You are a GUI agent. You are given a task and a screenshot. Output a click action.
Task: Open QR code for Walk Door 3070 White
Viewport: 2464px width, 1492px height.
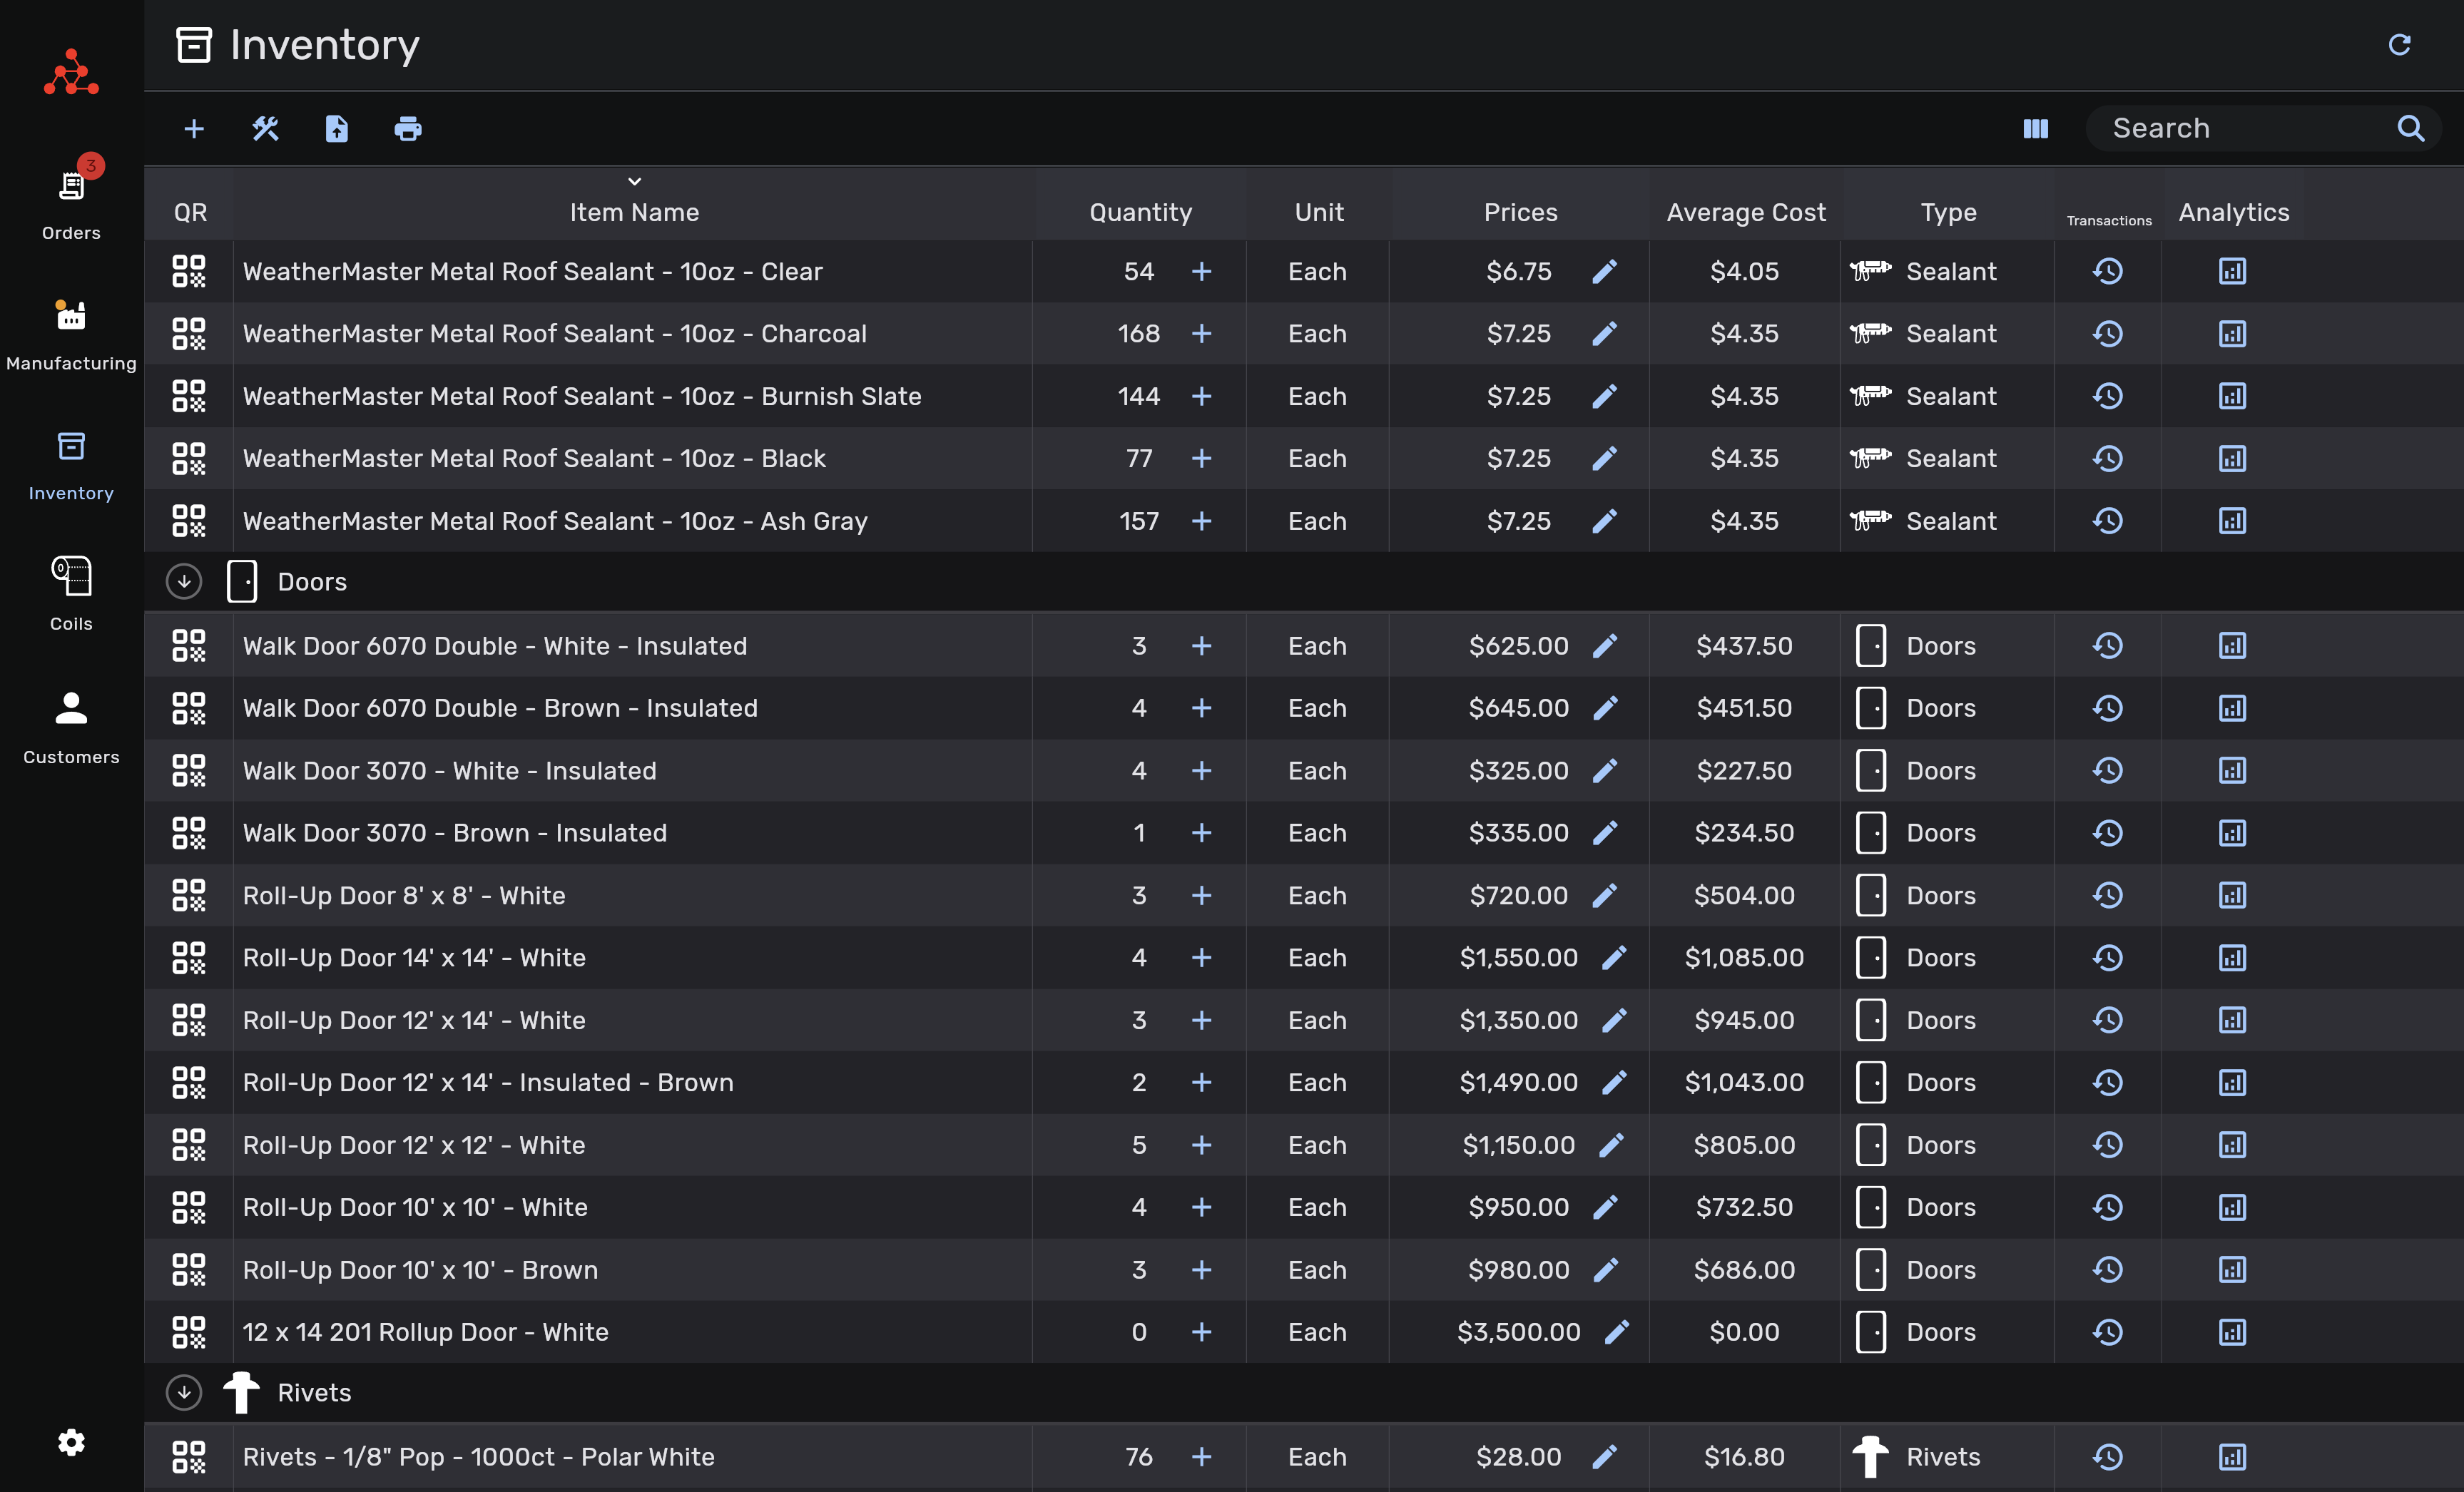coord(188,771)
